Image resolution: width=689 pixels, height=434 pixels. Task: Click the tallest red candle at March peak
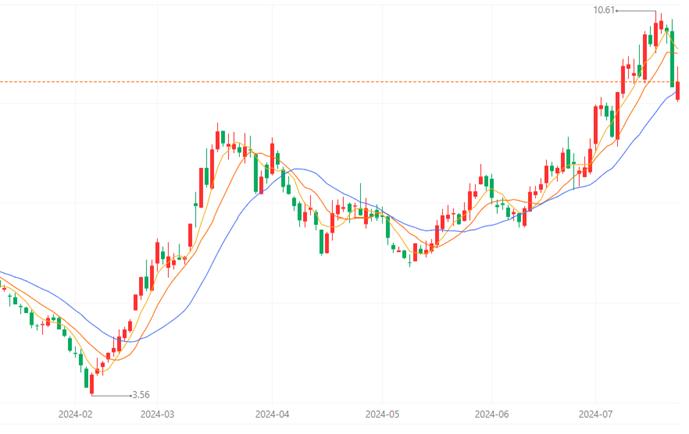pos(212,169)
